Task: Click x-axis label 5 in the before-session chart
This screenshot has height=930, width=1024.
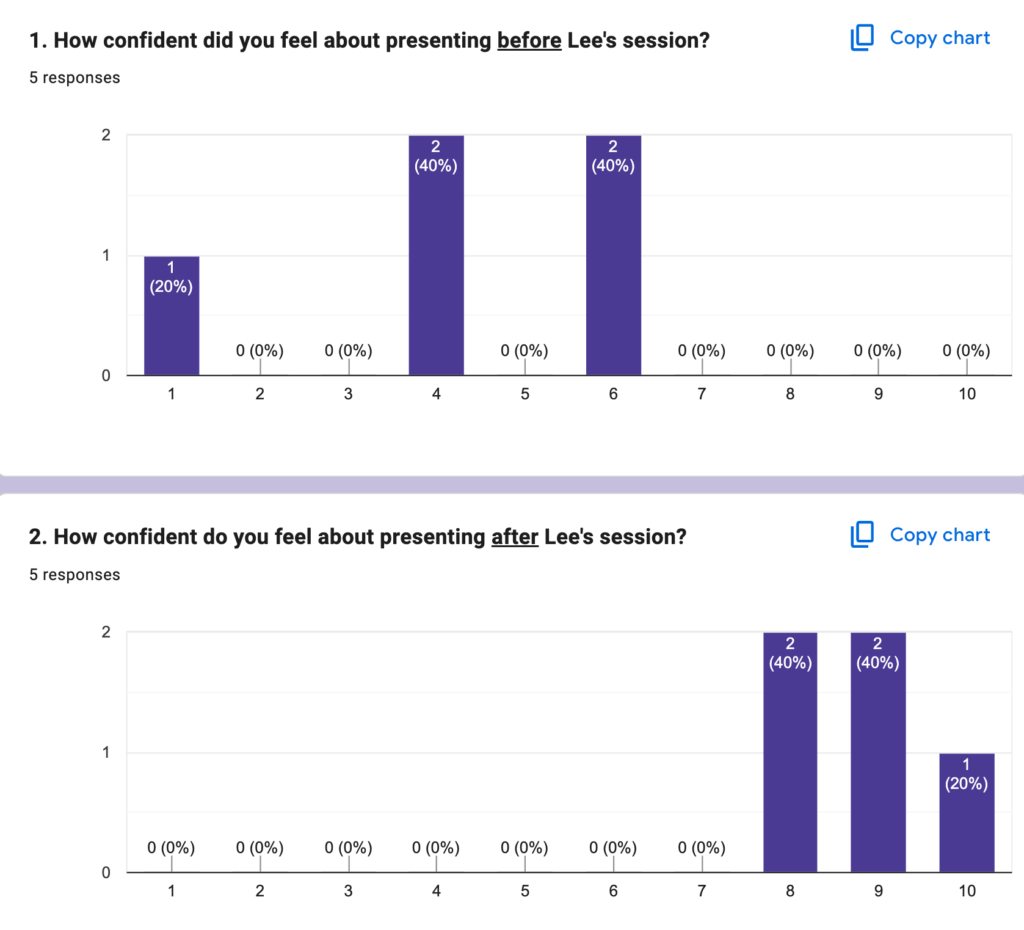Action: click(x=524, y=394)
